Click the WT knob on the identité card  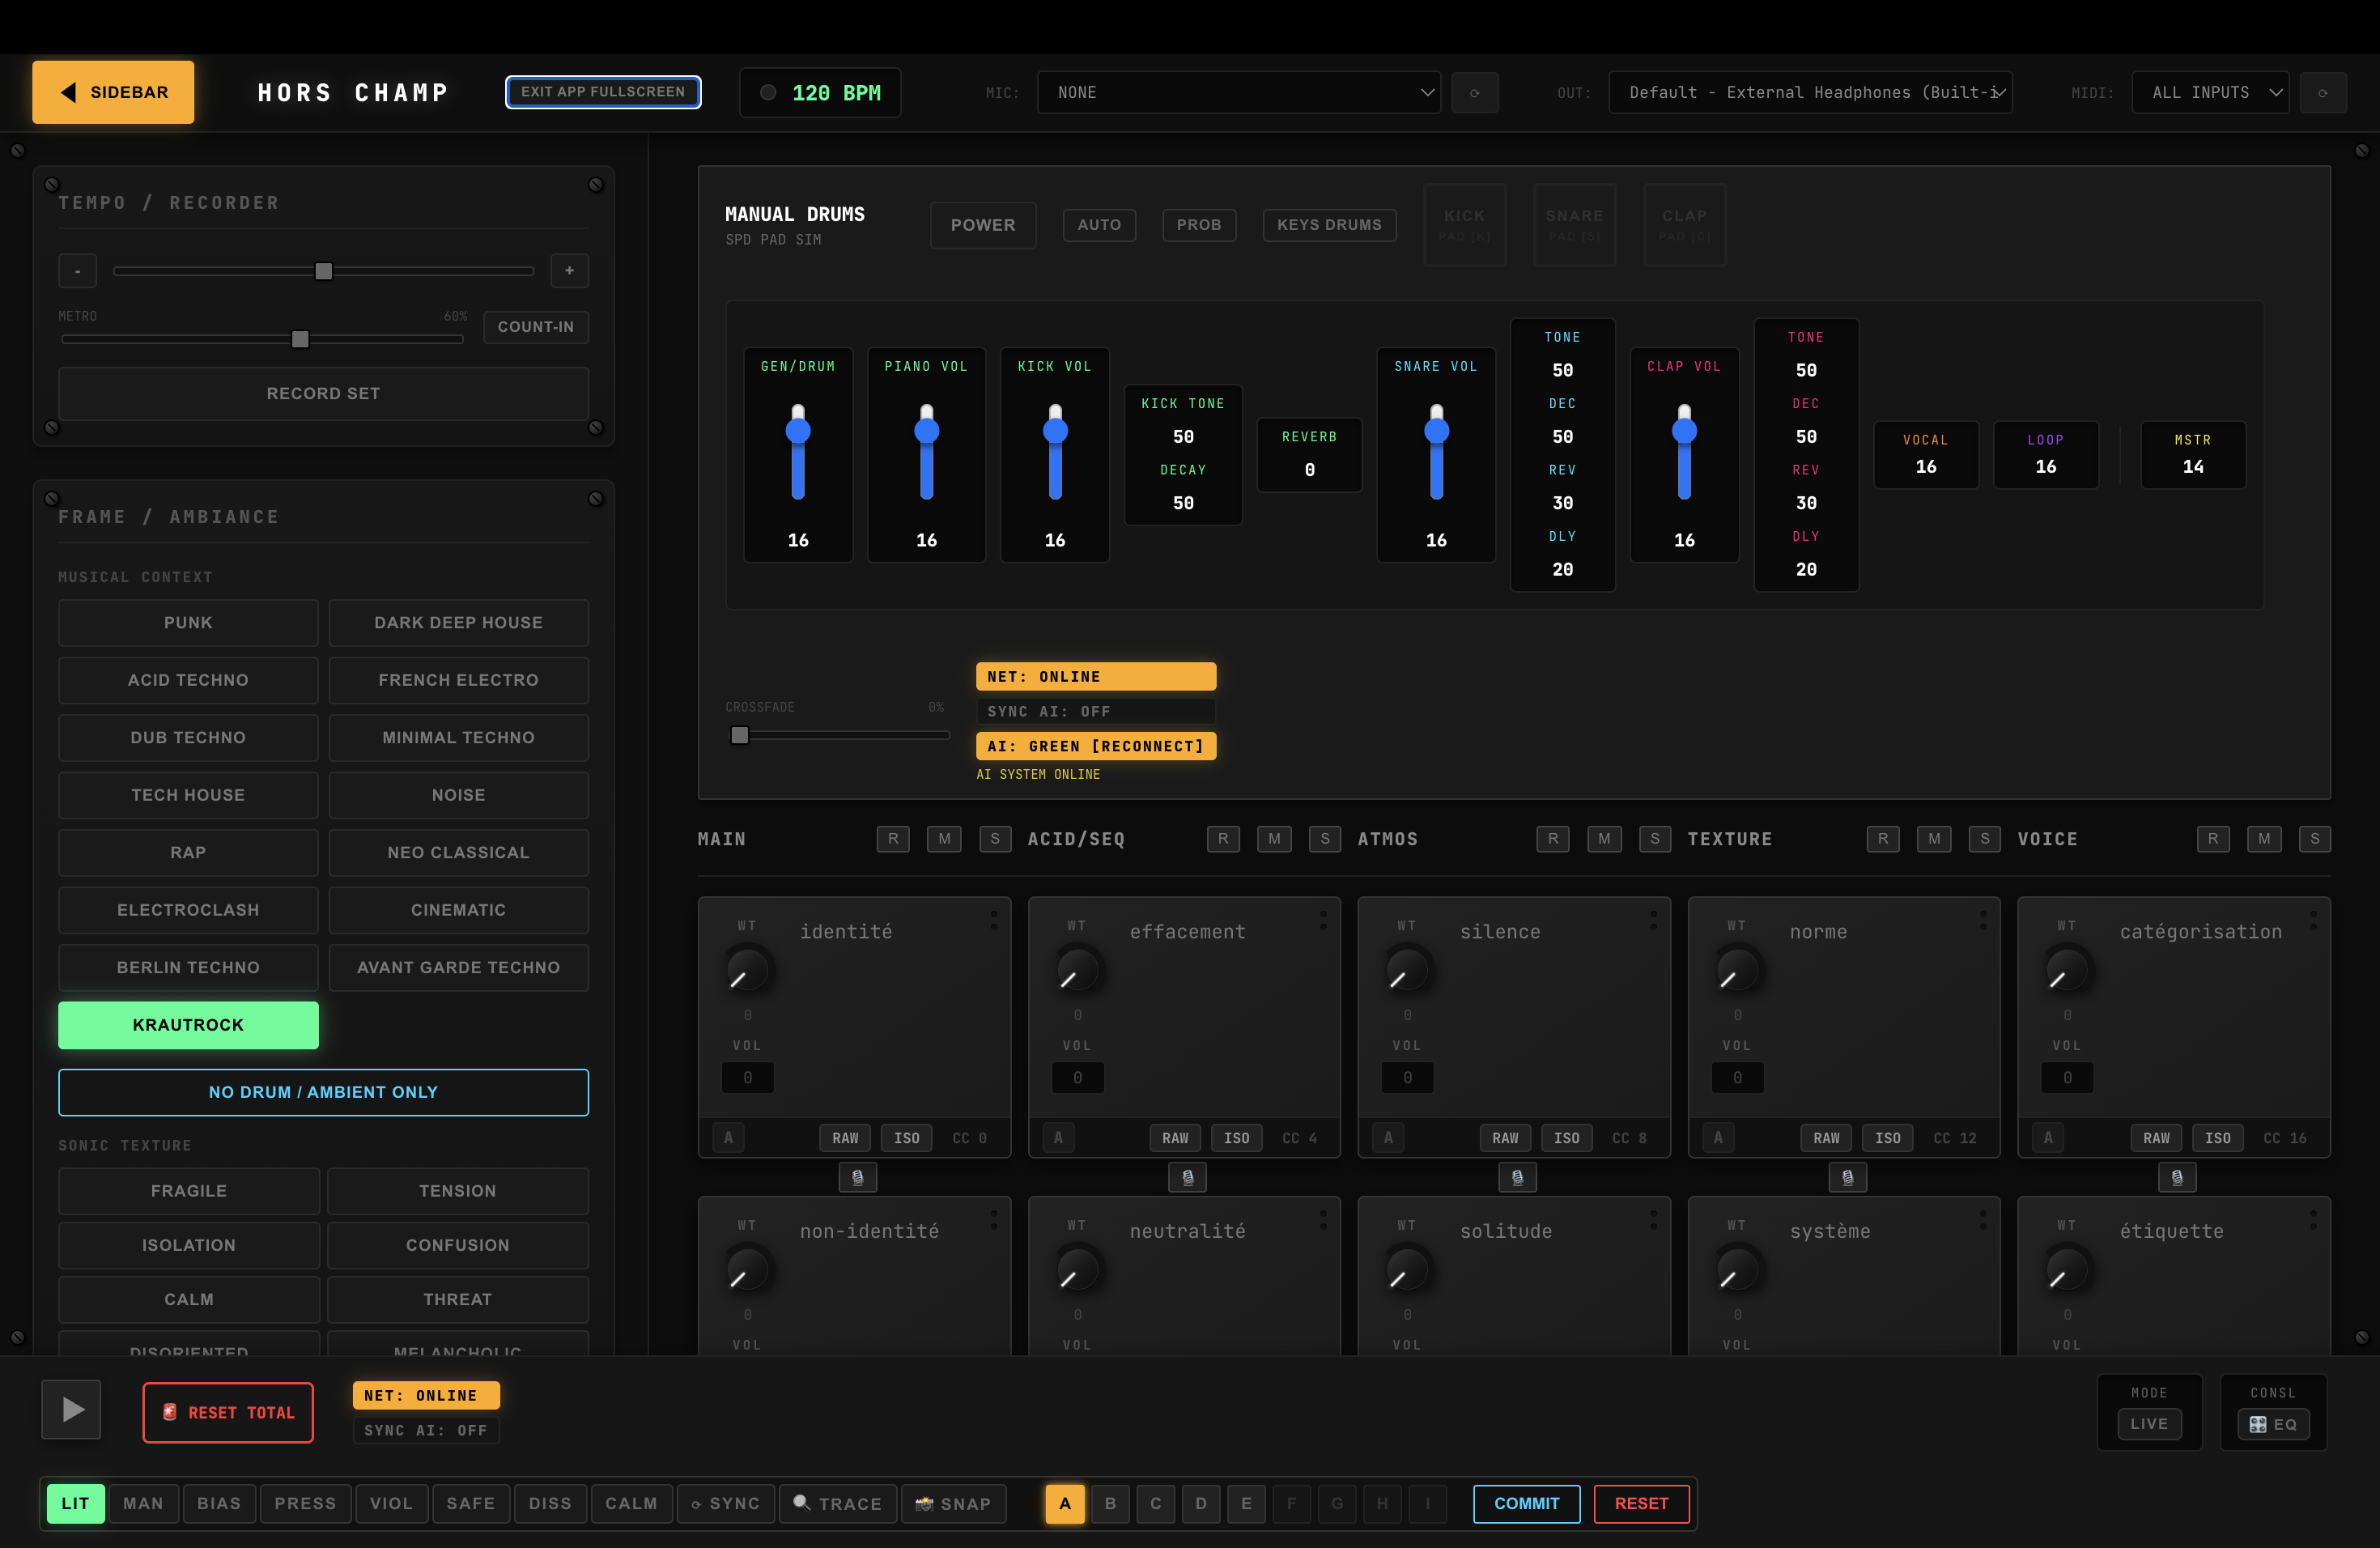(747, 970)
